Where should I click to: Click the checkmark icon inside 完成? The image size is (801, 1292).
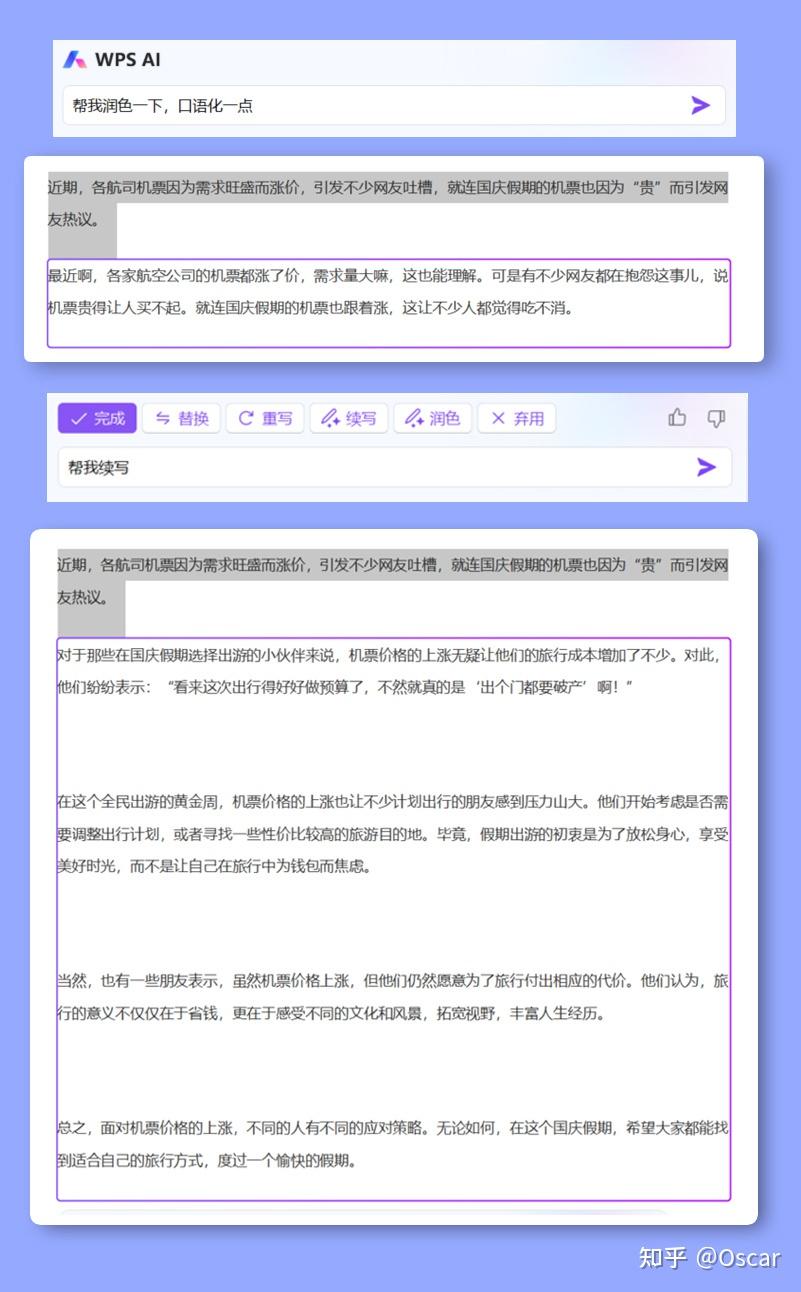pyautogui.click(x=82, y=418)
